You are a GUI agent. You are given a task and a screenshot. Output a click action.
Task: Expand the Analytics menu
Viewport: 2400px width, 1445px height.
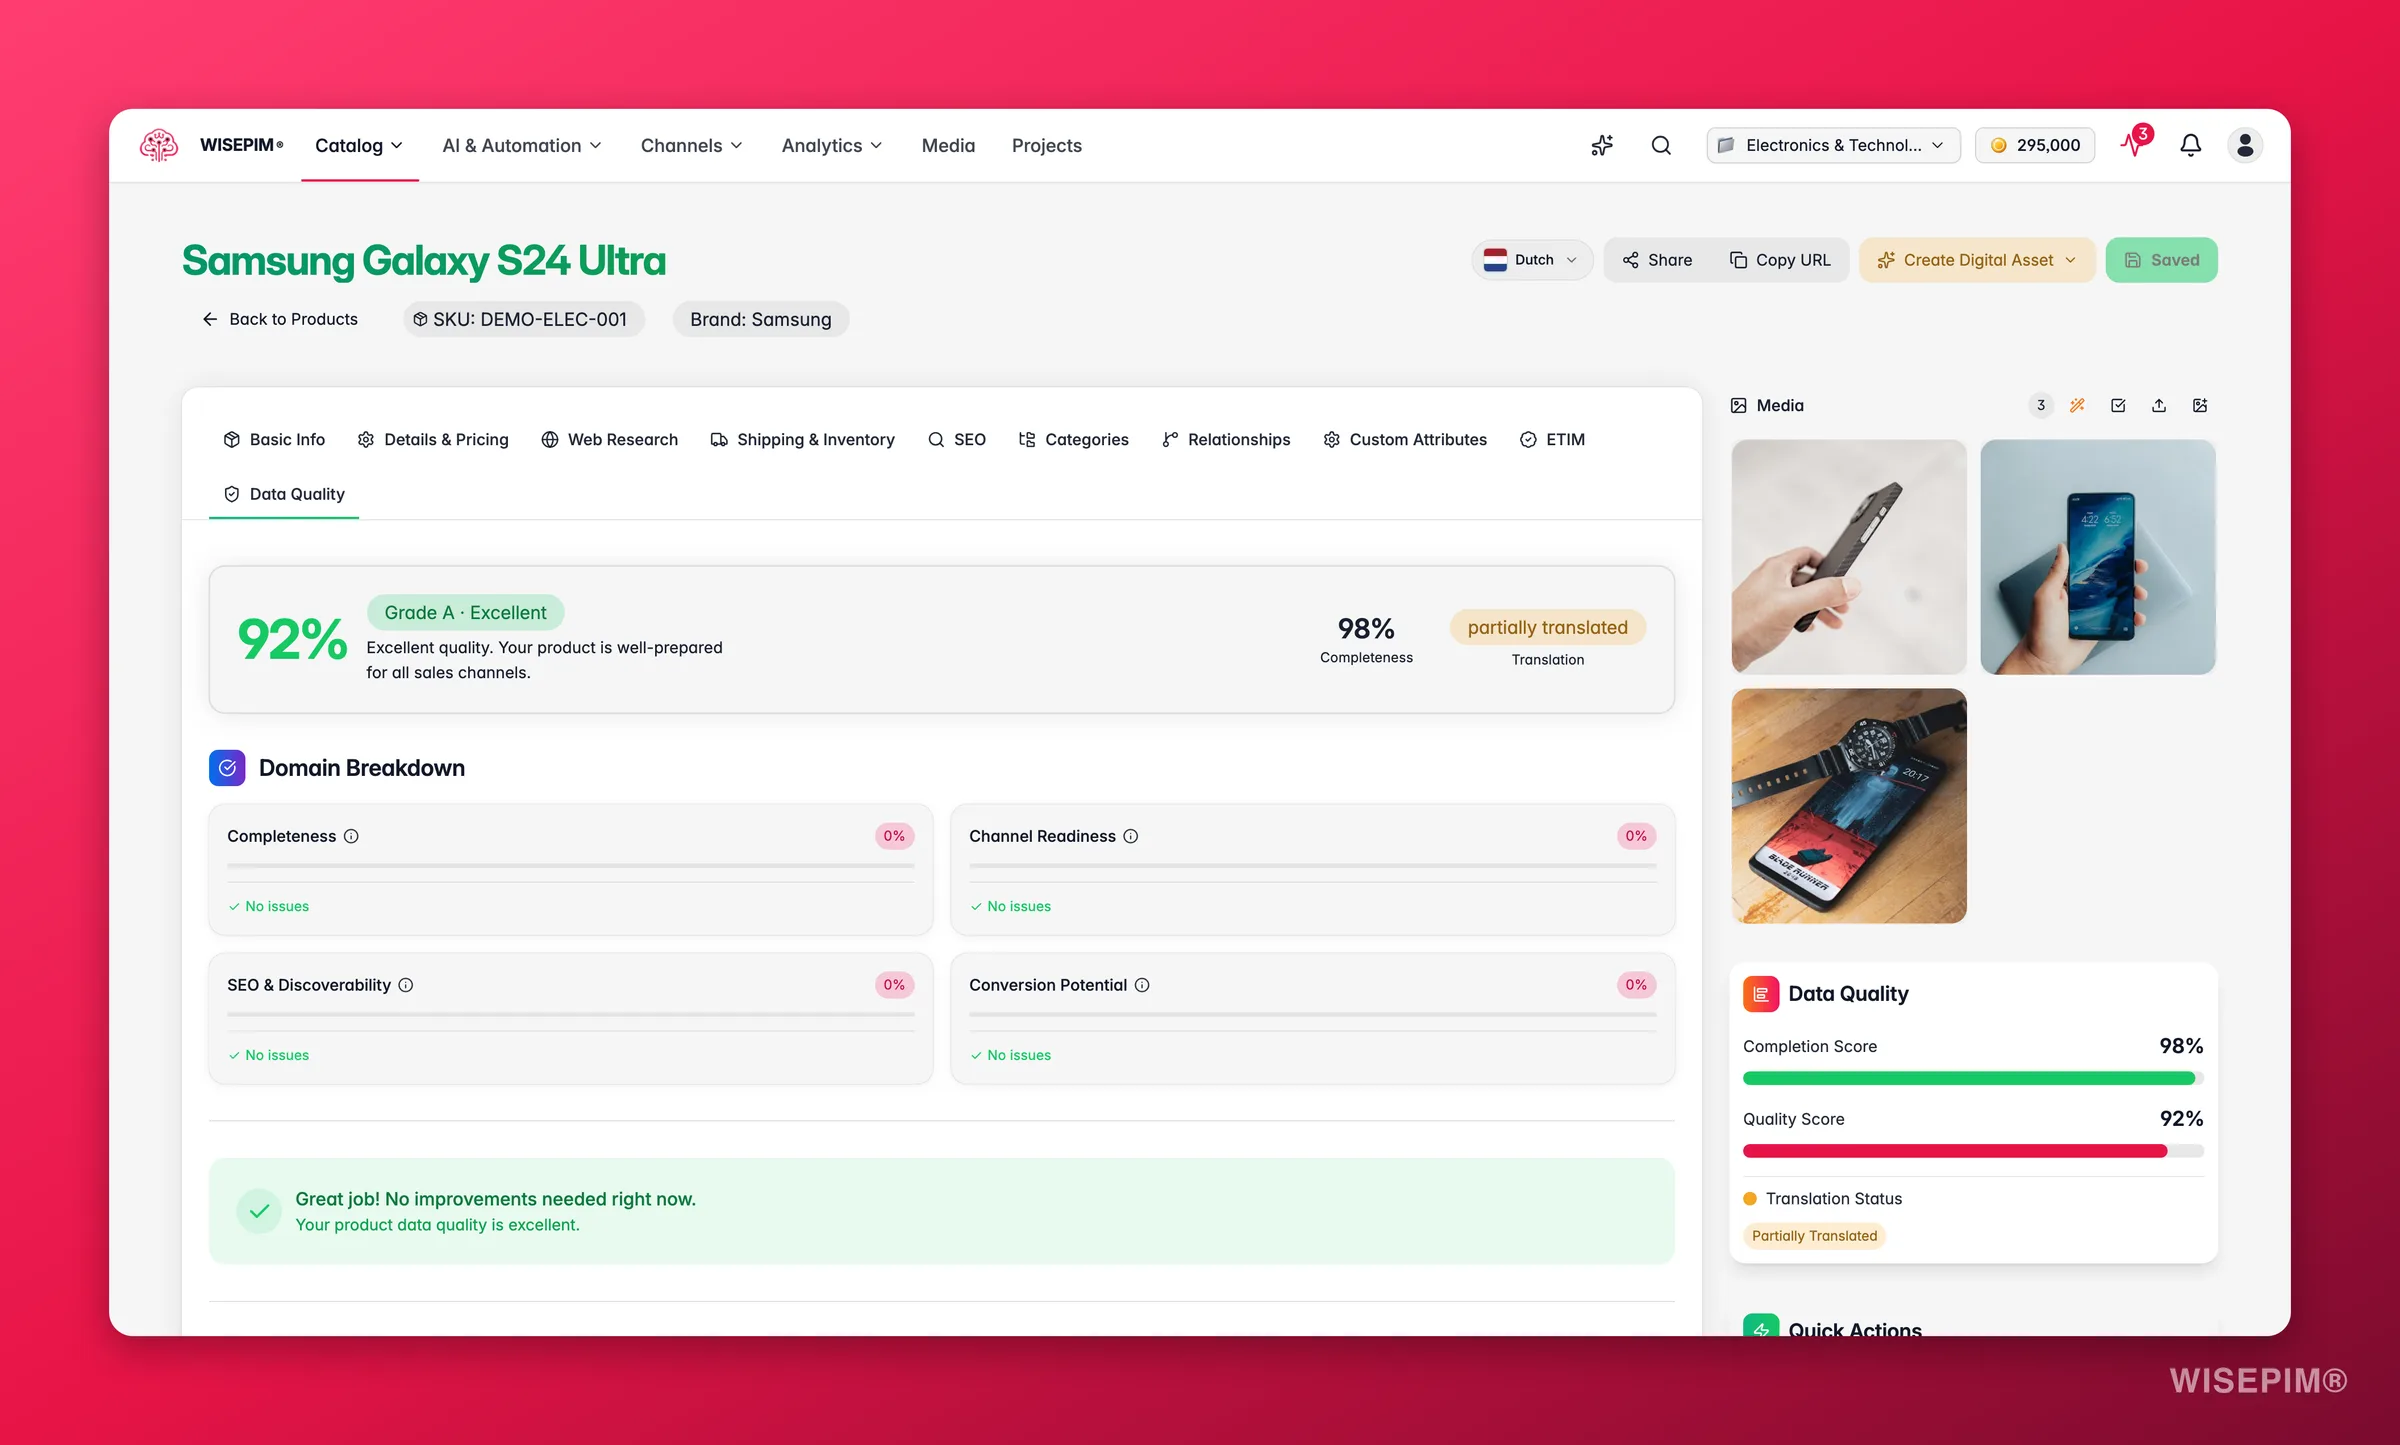[x=832, y=145]
